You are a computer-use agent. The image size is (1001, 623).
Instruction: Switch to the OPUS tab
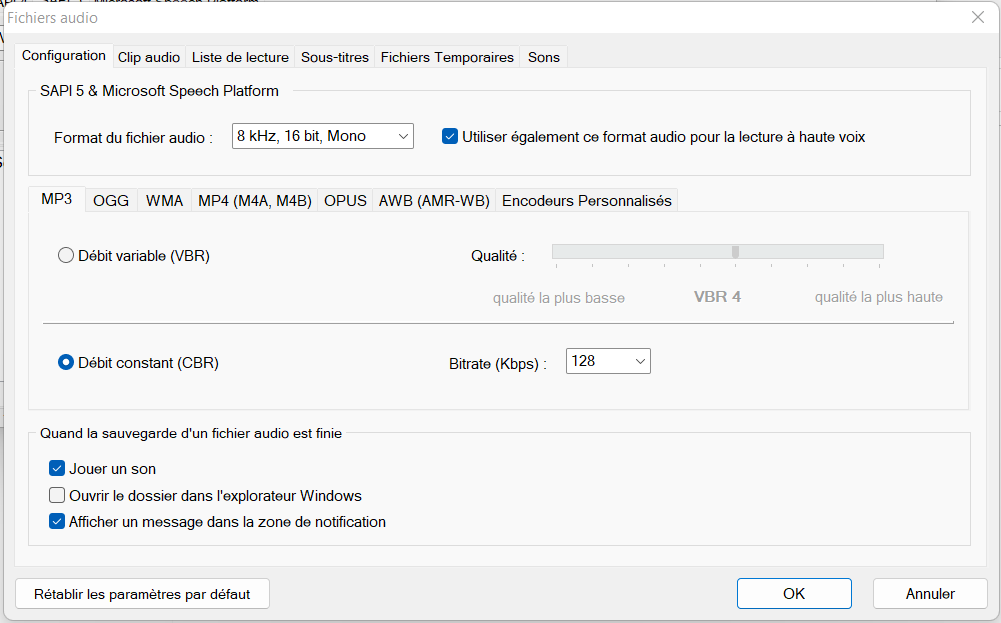(x=345, y=200)
